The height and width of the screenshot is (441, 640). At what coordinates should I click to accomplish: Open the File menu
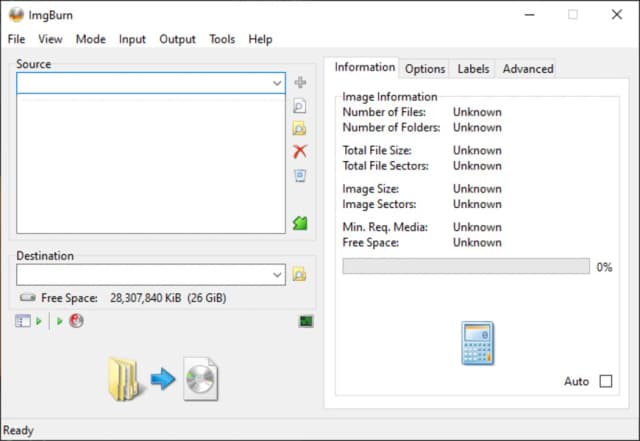pyautogui.click(x=16, y=39)
